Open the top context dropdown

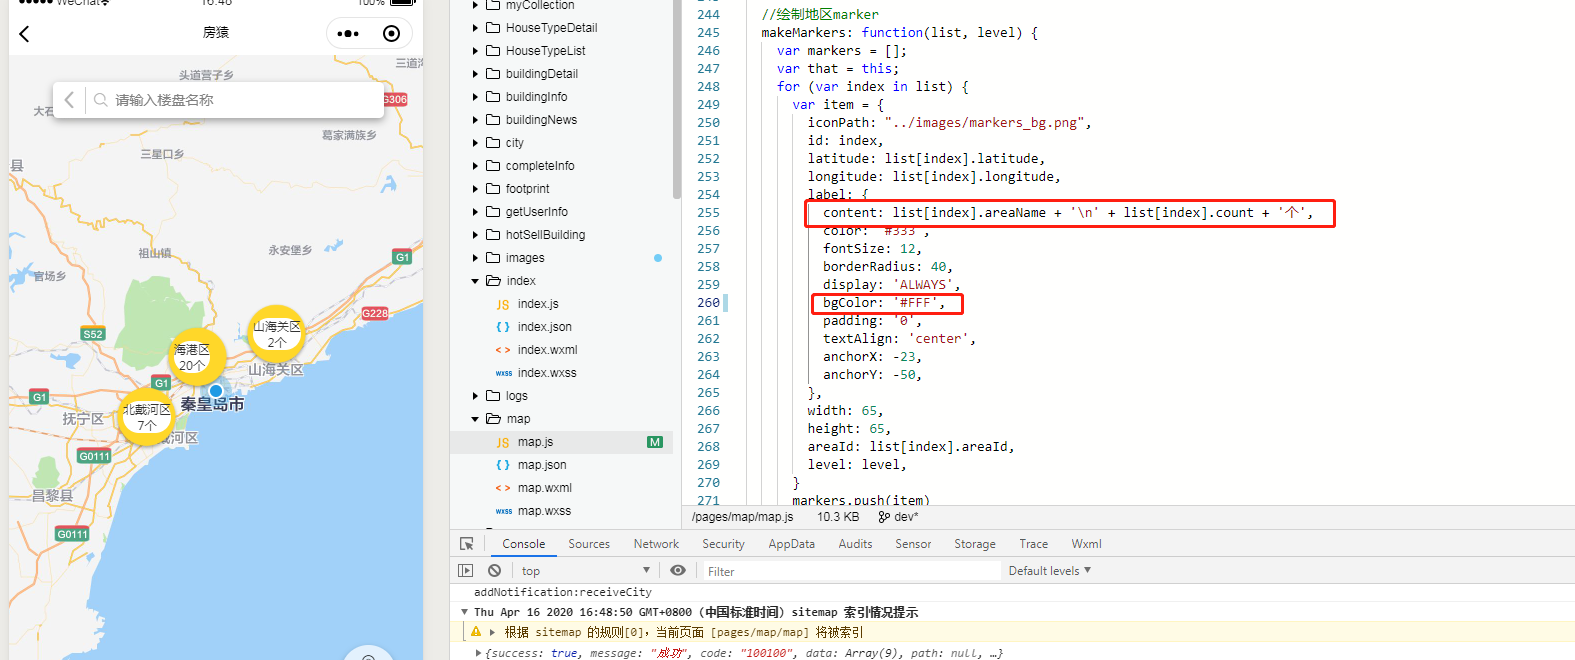point(585,571)
